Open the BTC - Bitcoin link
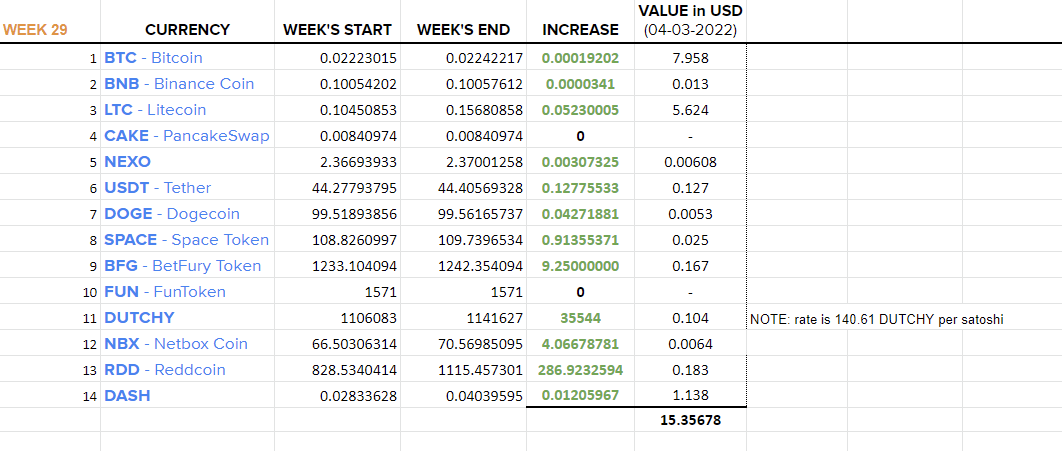This screenshot has width=1062, height=451. click(153, 58)
